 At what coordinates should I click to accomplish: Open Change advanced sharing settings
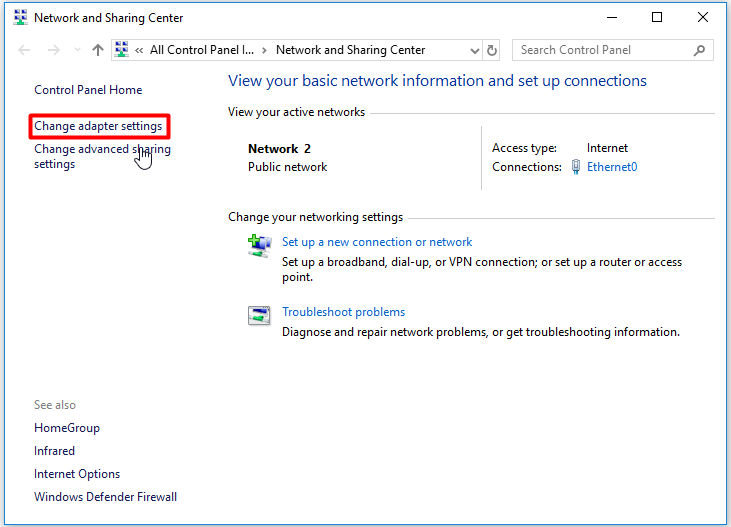point(102,156)
